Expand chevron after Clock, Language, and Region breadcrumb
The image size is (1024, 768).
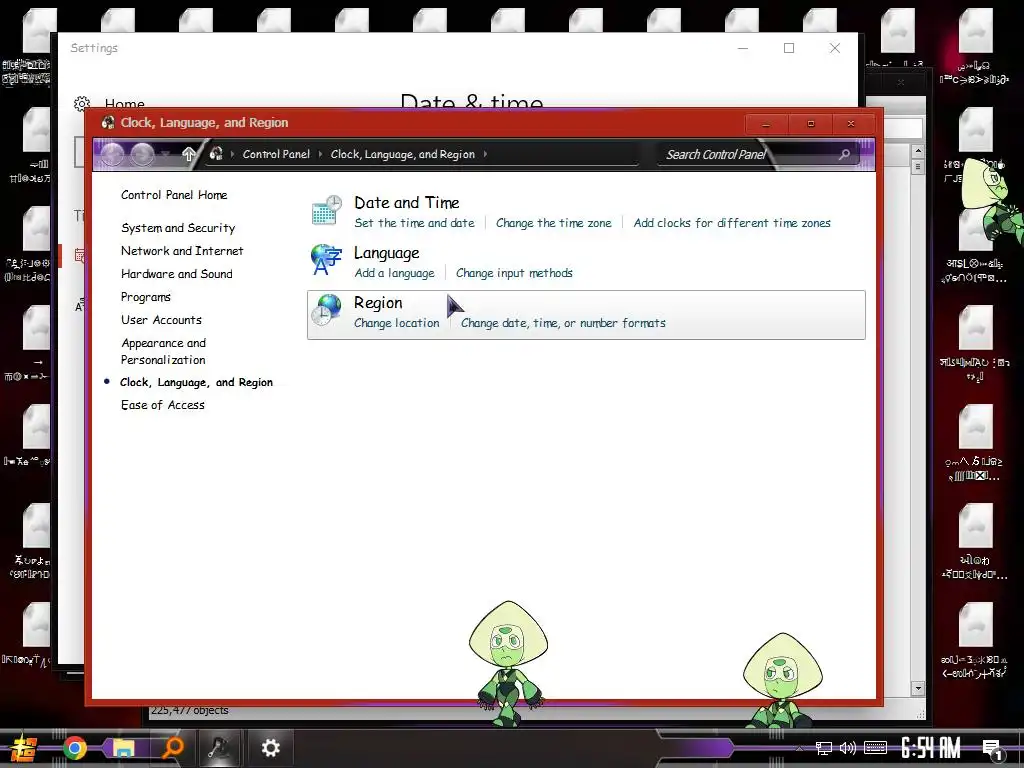point(485,154)
